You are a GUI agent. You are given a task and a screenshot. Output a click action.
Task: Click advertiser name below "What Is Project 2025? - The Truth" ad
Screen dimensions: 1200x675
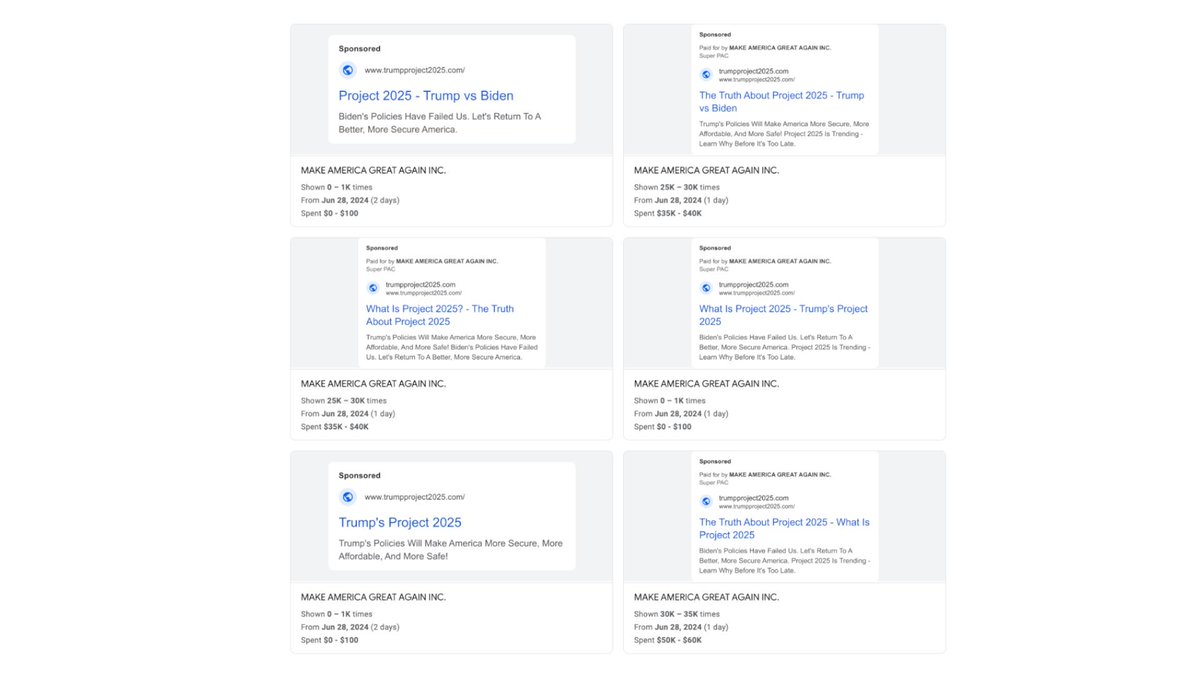[x=374, y=384]
